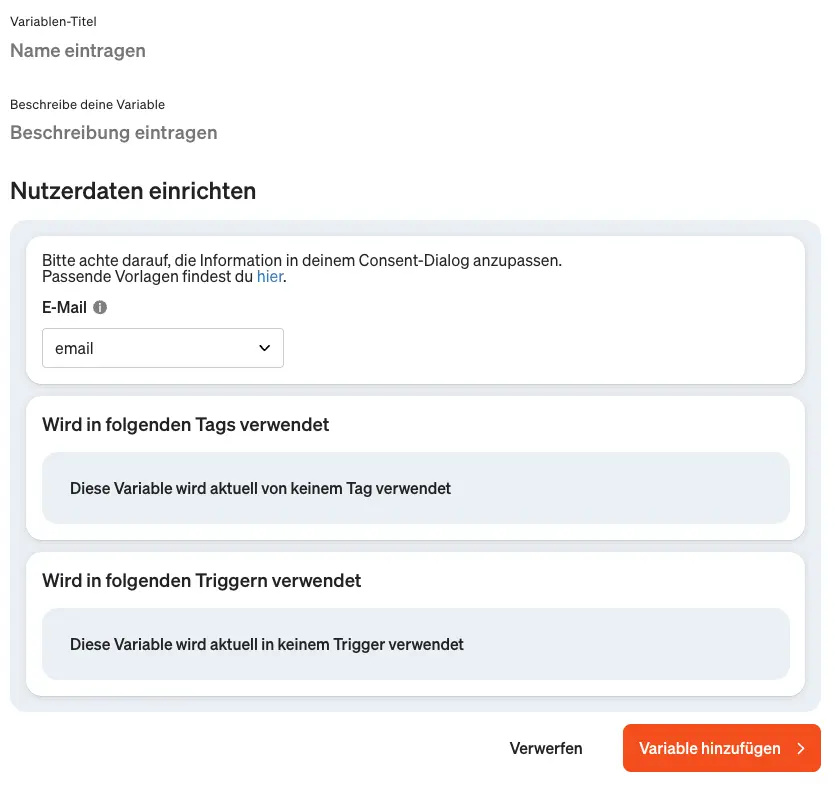This screenshot has height=797, width=834.
Task: Click the 'Passende Vorlagen findest du' text
Action: [147, 277]
